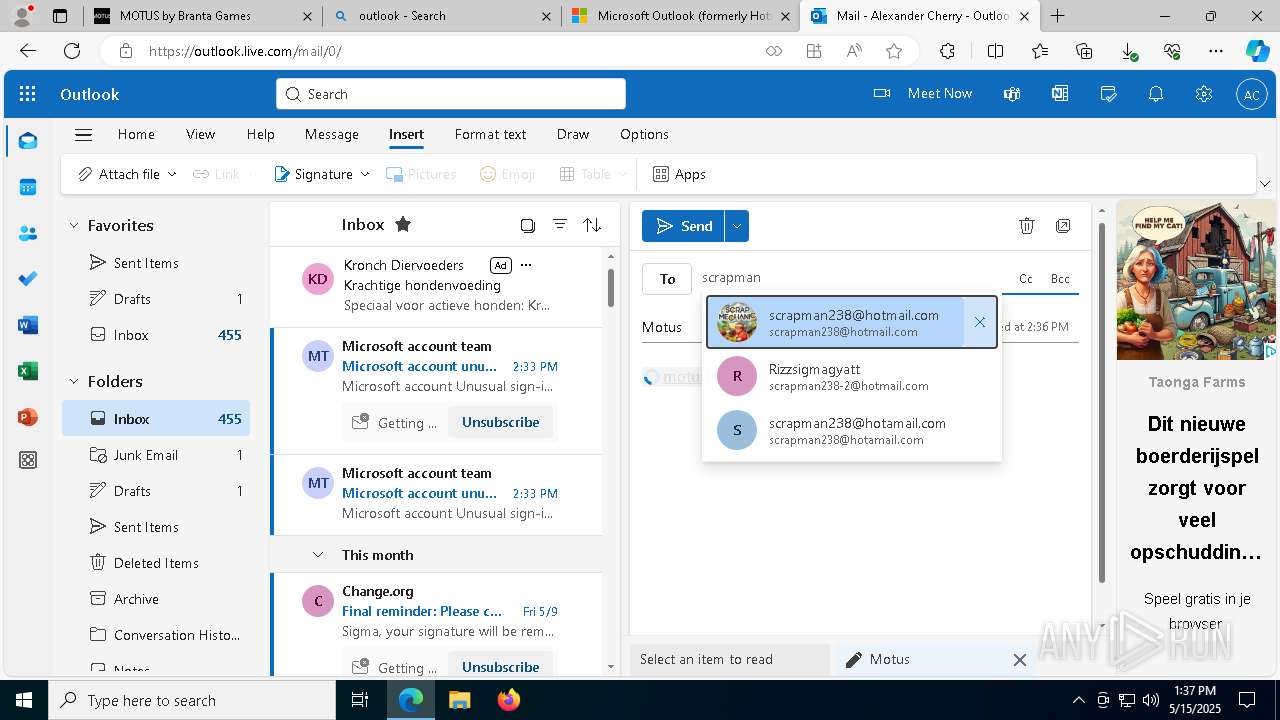Remove scrapman238@hotmail.com suggestion
This screenshot has width=1280, height=720.
[980, 322]
